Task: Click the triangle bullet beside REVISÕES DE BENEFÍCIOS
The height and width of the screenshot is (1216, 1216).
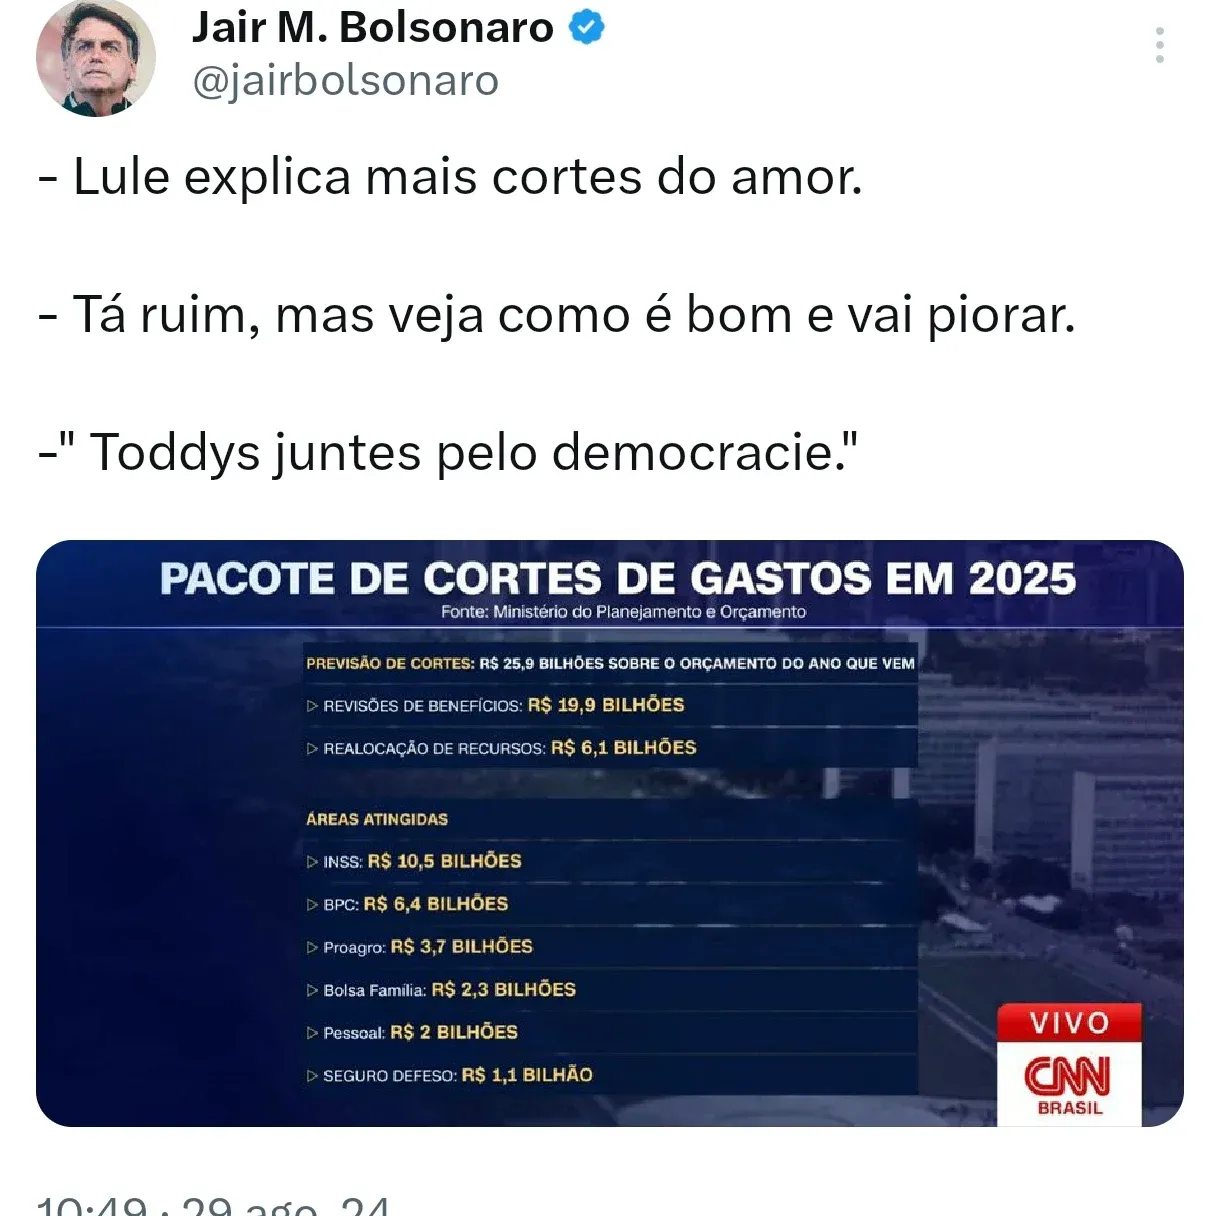Action: (312, 706)
